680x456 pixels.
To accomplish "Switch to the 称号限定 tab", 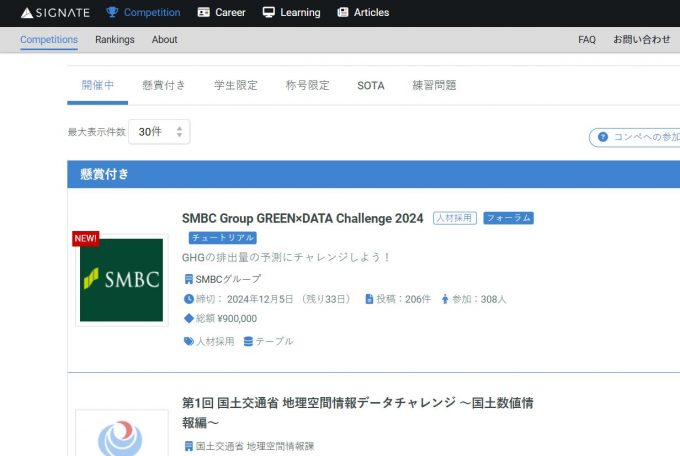I will [307, 85].
